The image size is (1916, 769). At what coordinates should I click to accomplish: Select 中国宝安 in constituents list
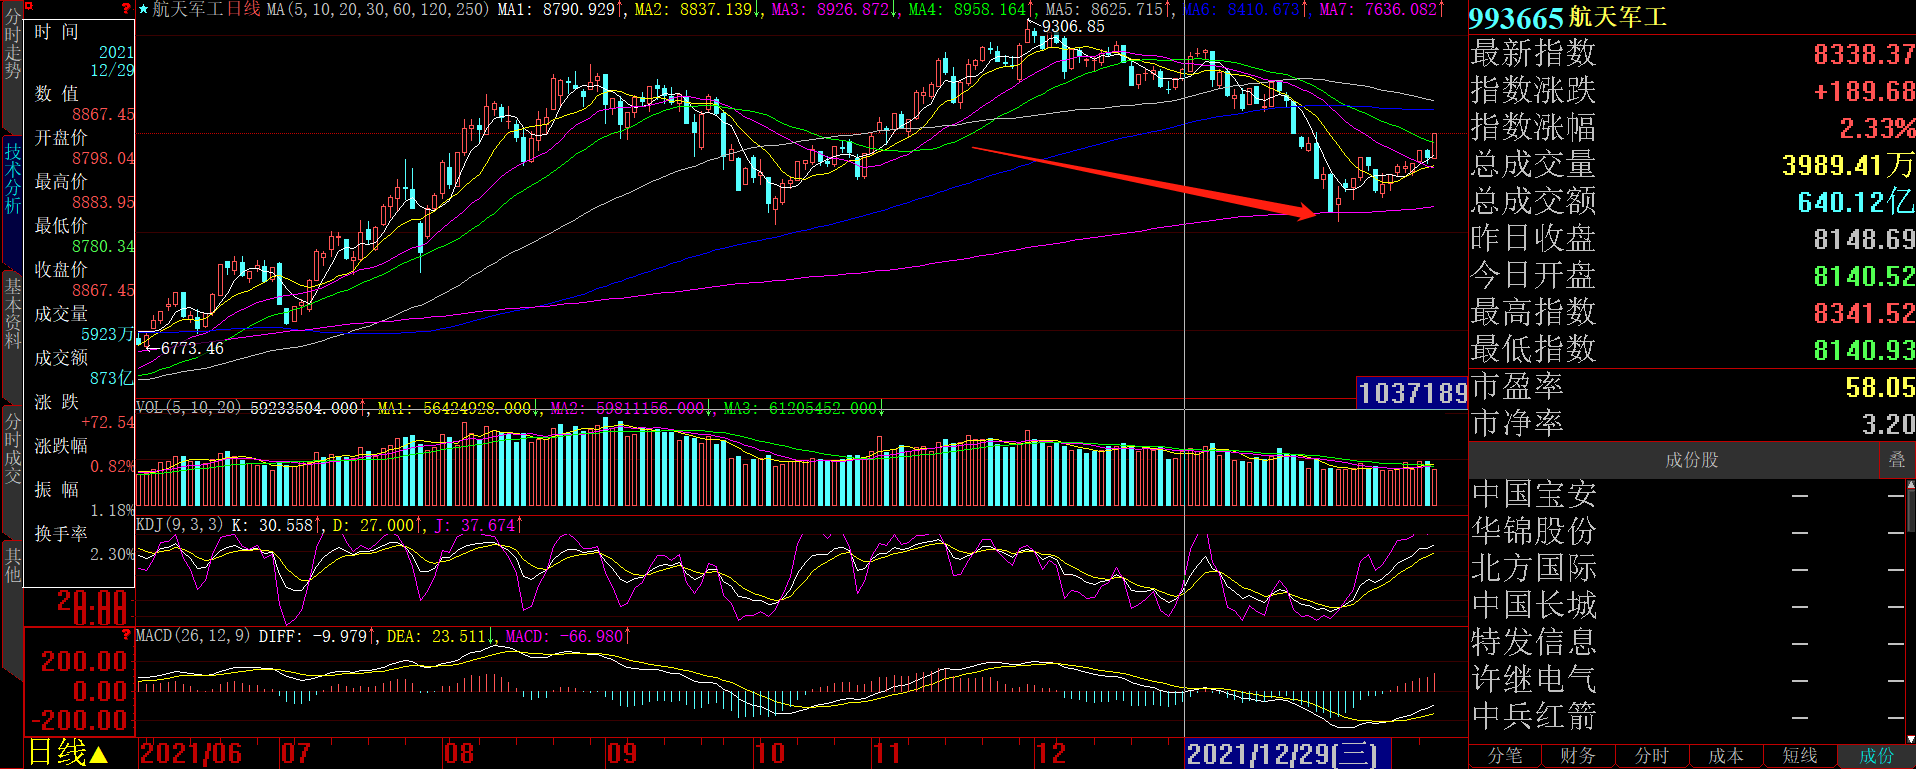point(1534,495)
